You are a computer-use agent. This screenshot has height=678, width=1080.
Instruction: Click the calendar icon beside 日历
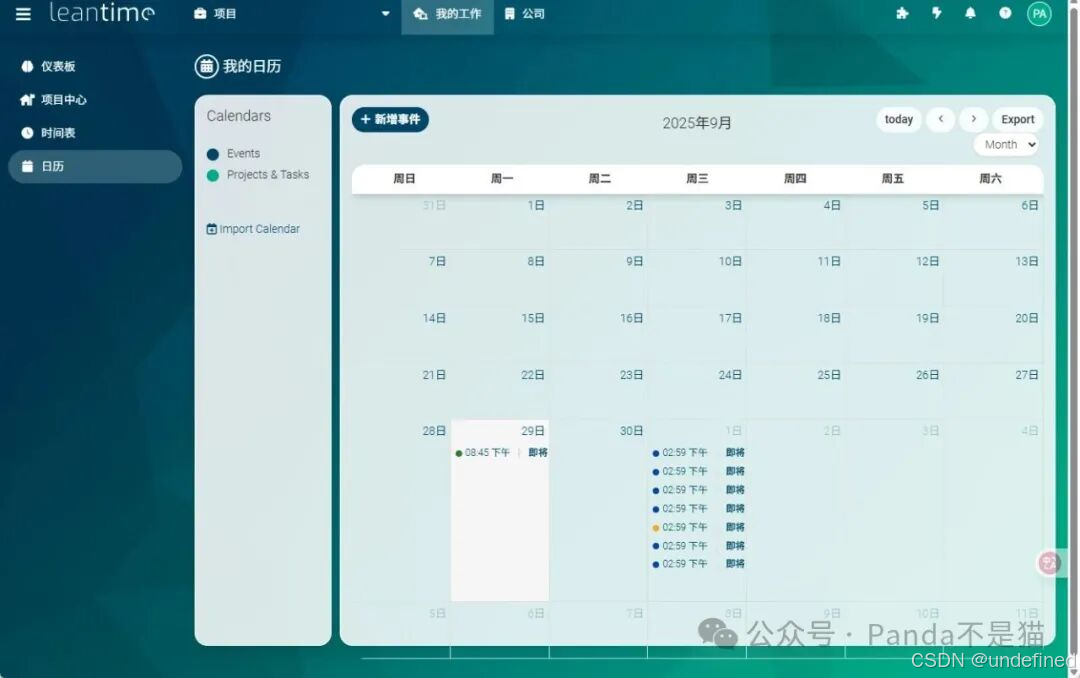coord(27,166)
